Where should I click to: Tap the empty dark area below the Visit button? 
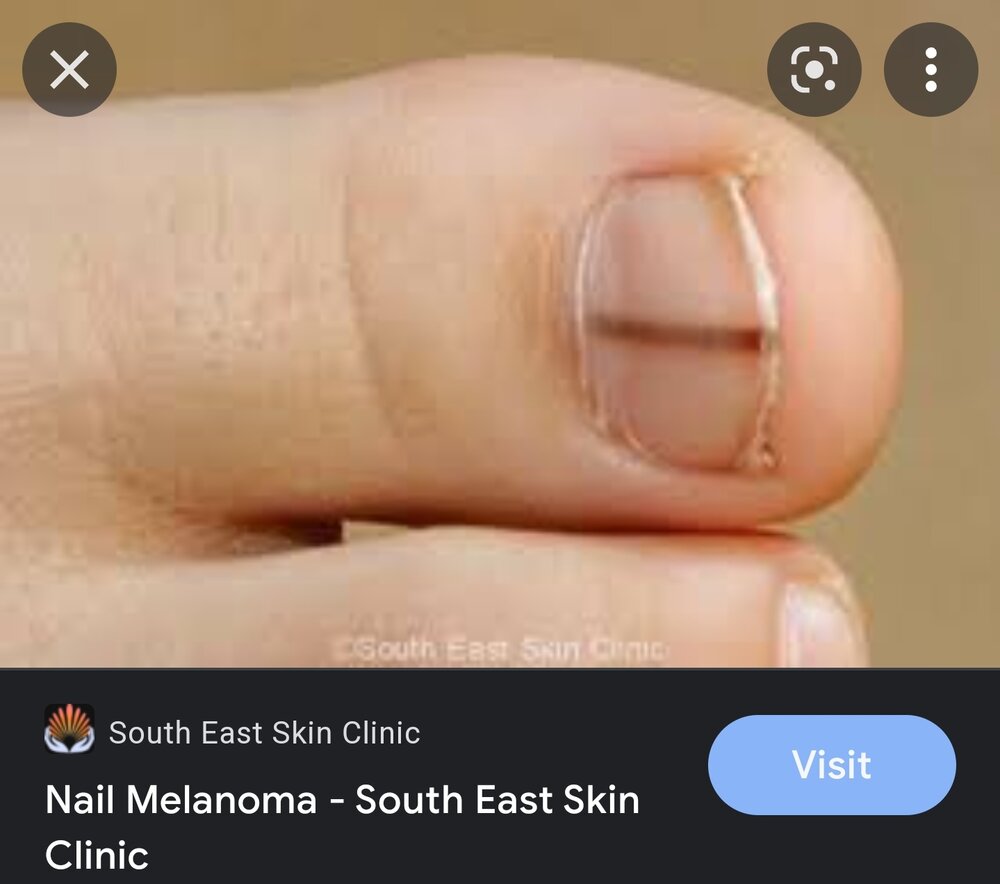[832, 850]
